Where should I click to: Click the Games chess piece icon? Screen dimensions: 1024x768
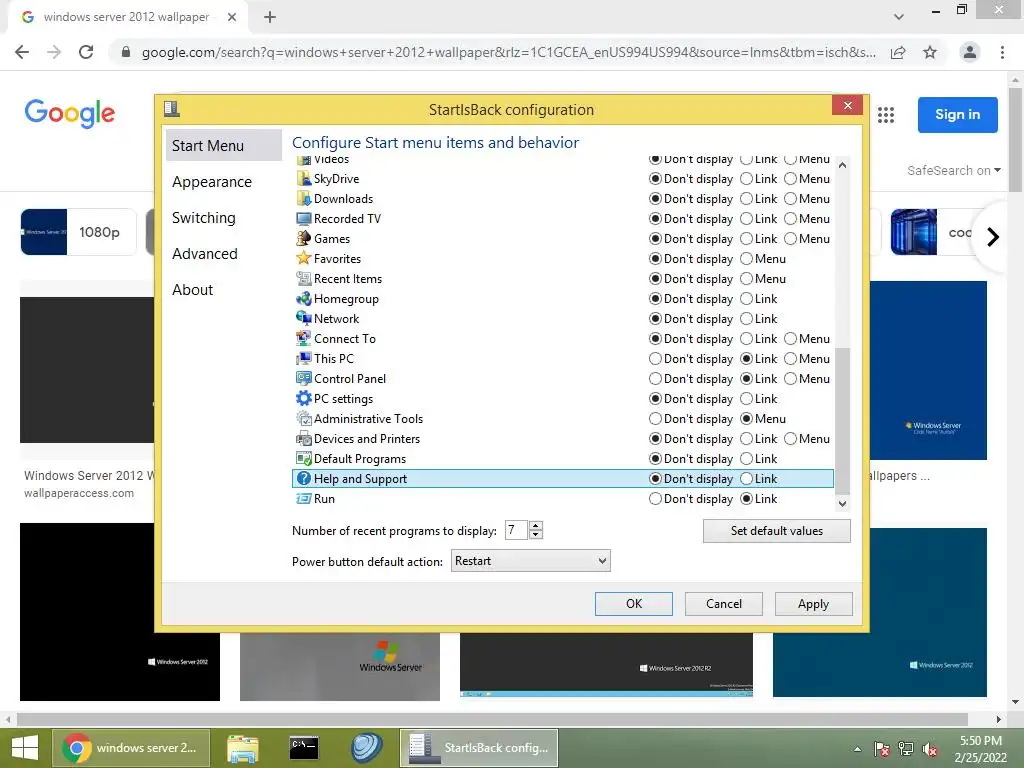(x=304, y=238)
